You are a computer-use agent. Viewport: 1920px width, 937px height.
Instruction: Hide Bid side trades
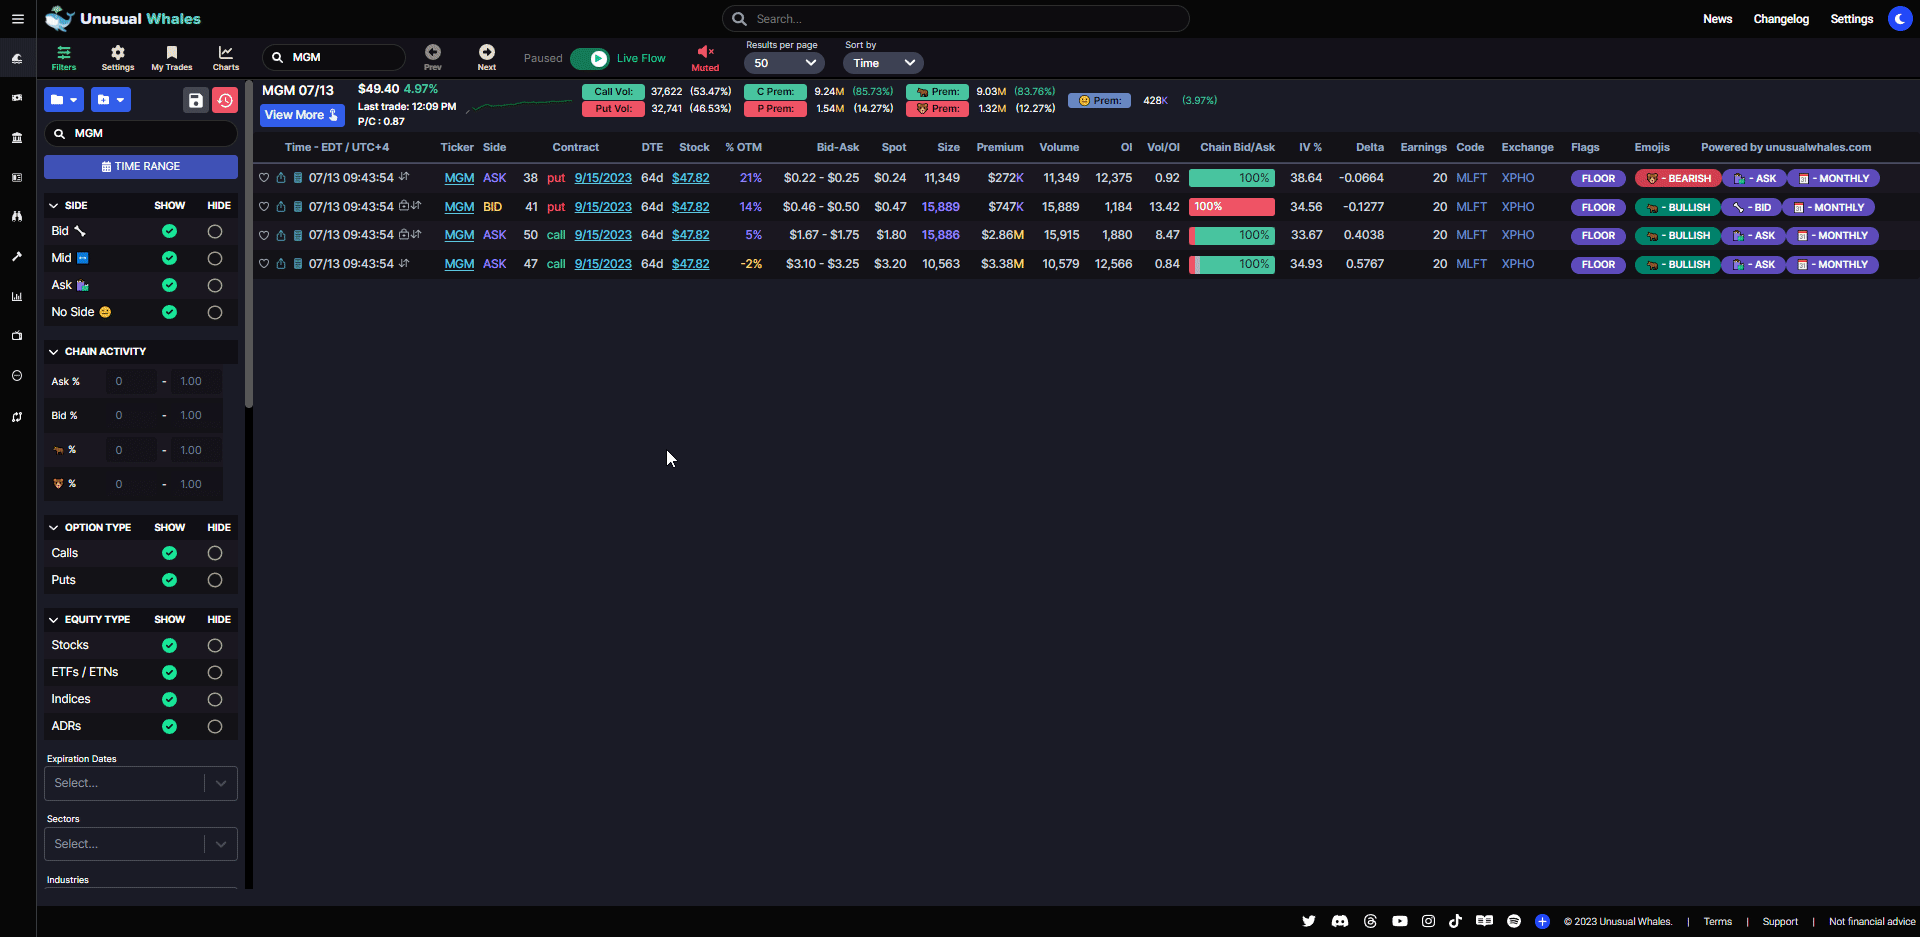coord(215,231)
